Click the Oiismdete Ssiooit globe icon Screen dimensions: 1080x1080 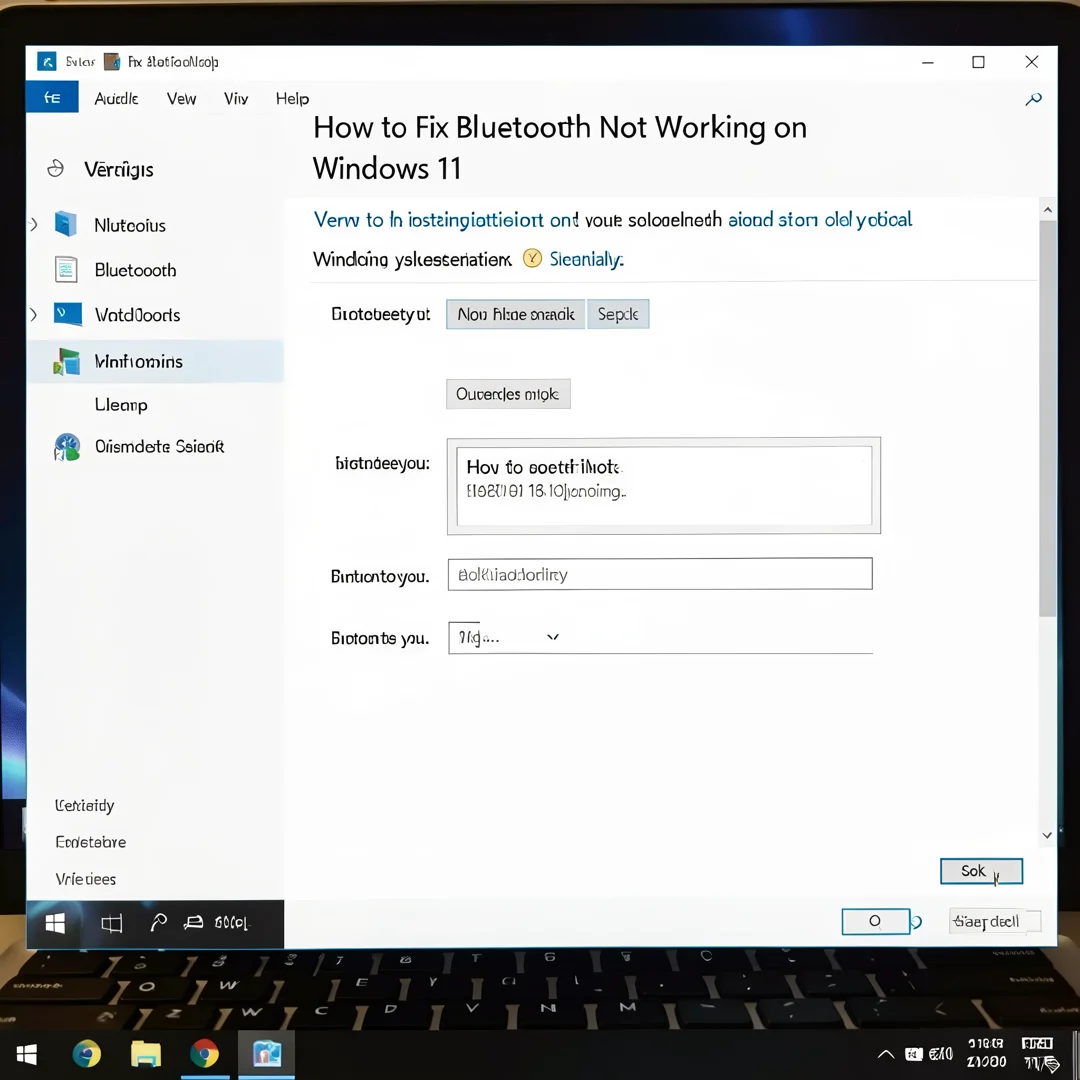tap(67, 447)
